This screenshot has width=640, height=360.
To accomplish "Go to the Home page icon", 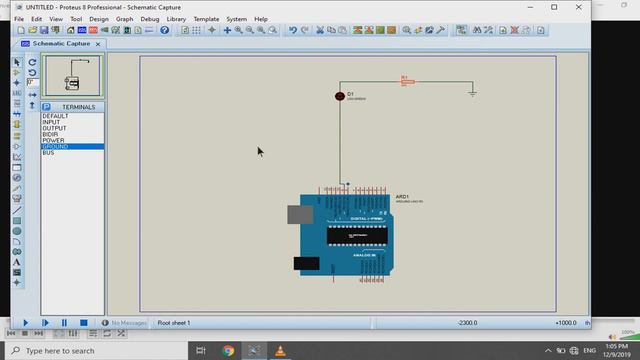I will 71,30.
